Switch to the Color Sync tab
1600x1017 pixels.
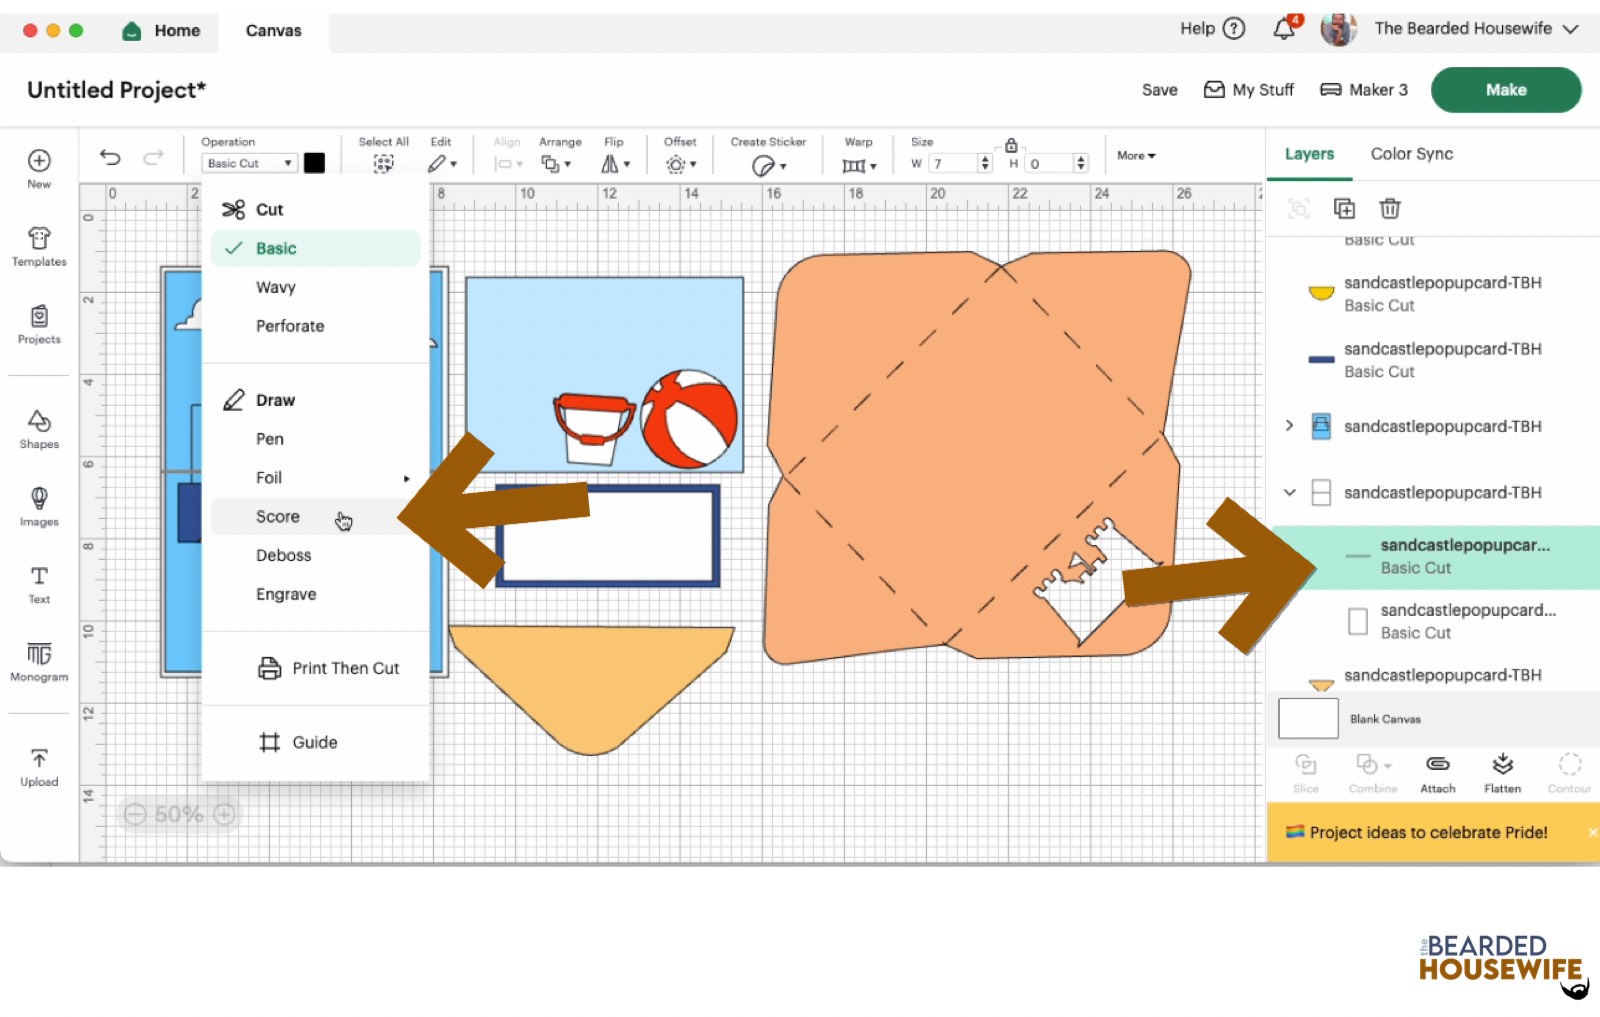point(1411,154)
